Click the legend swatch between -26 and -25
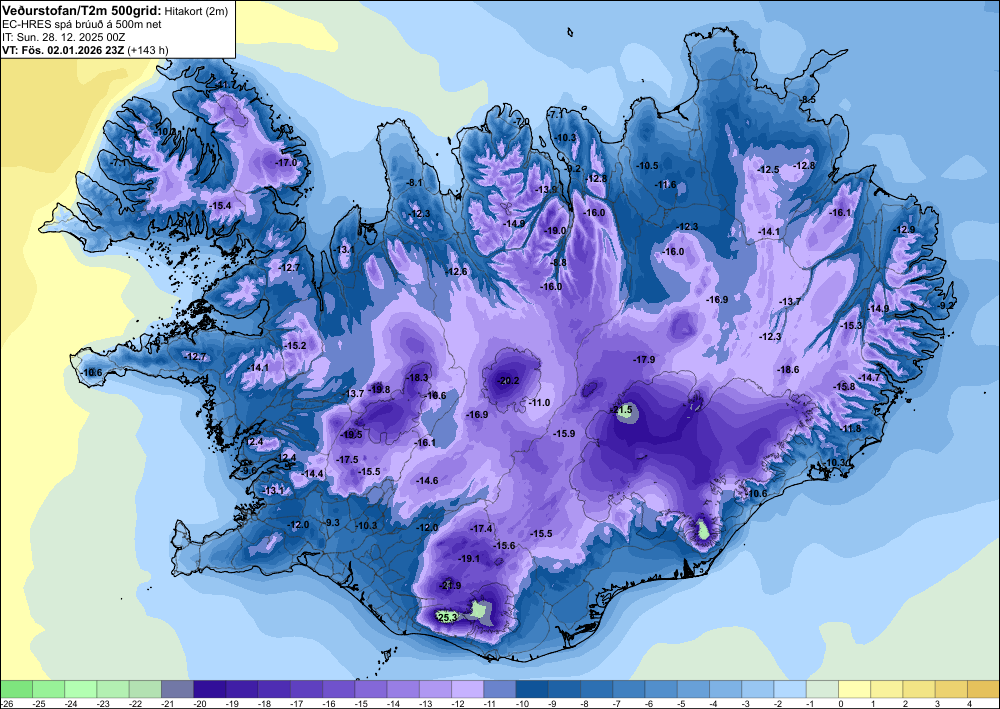This screenshot has width=1000, height=709. [x=17, y=689]
